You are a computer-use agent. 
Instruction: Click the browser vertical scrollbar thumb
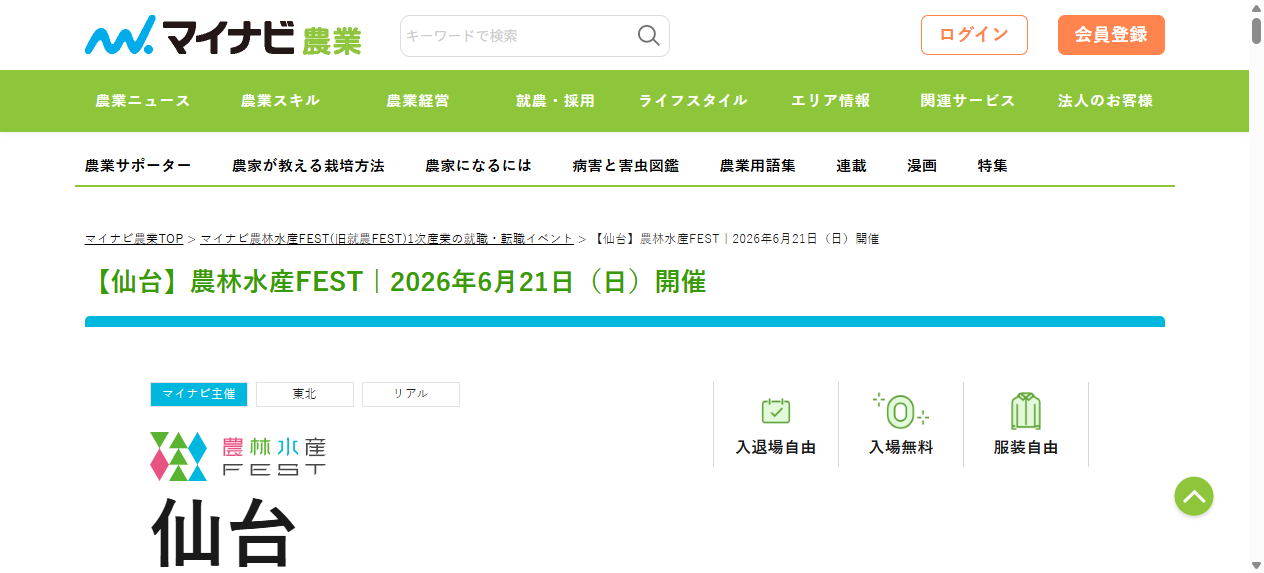pos(1256,24)
